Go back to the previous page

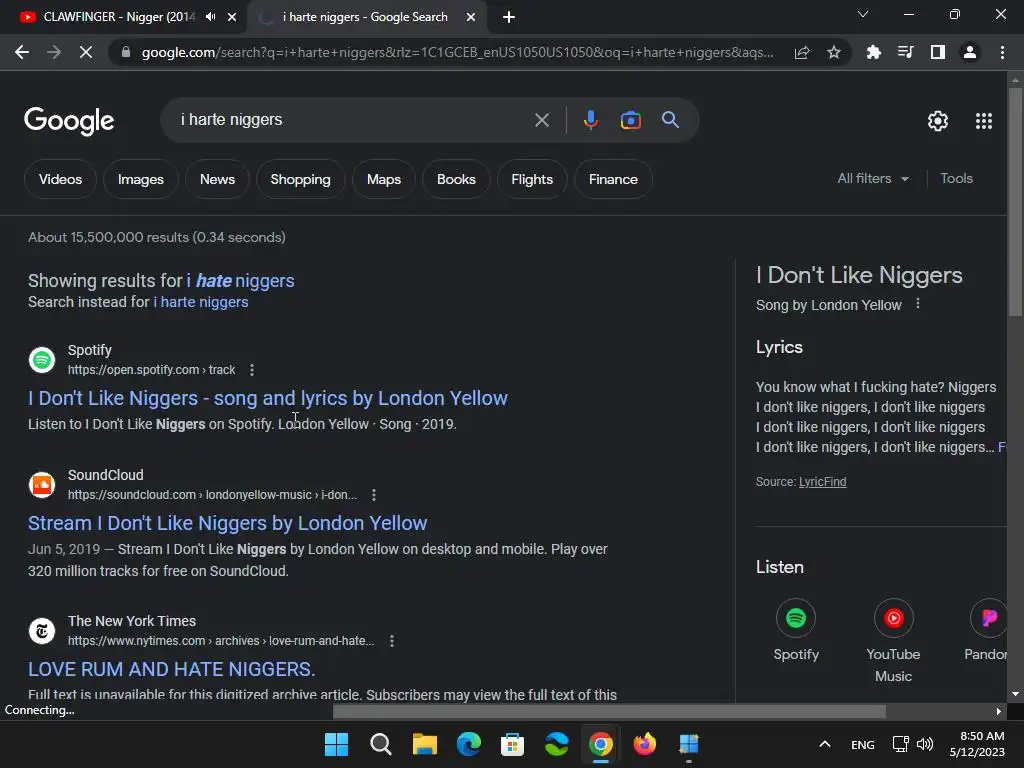[x=22, y=52]
